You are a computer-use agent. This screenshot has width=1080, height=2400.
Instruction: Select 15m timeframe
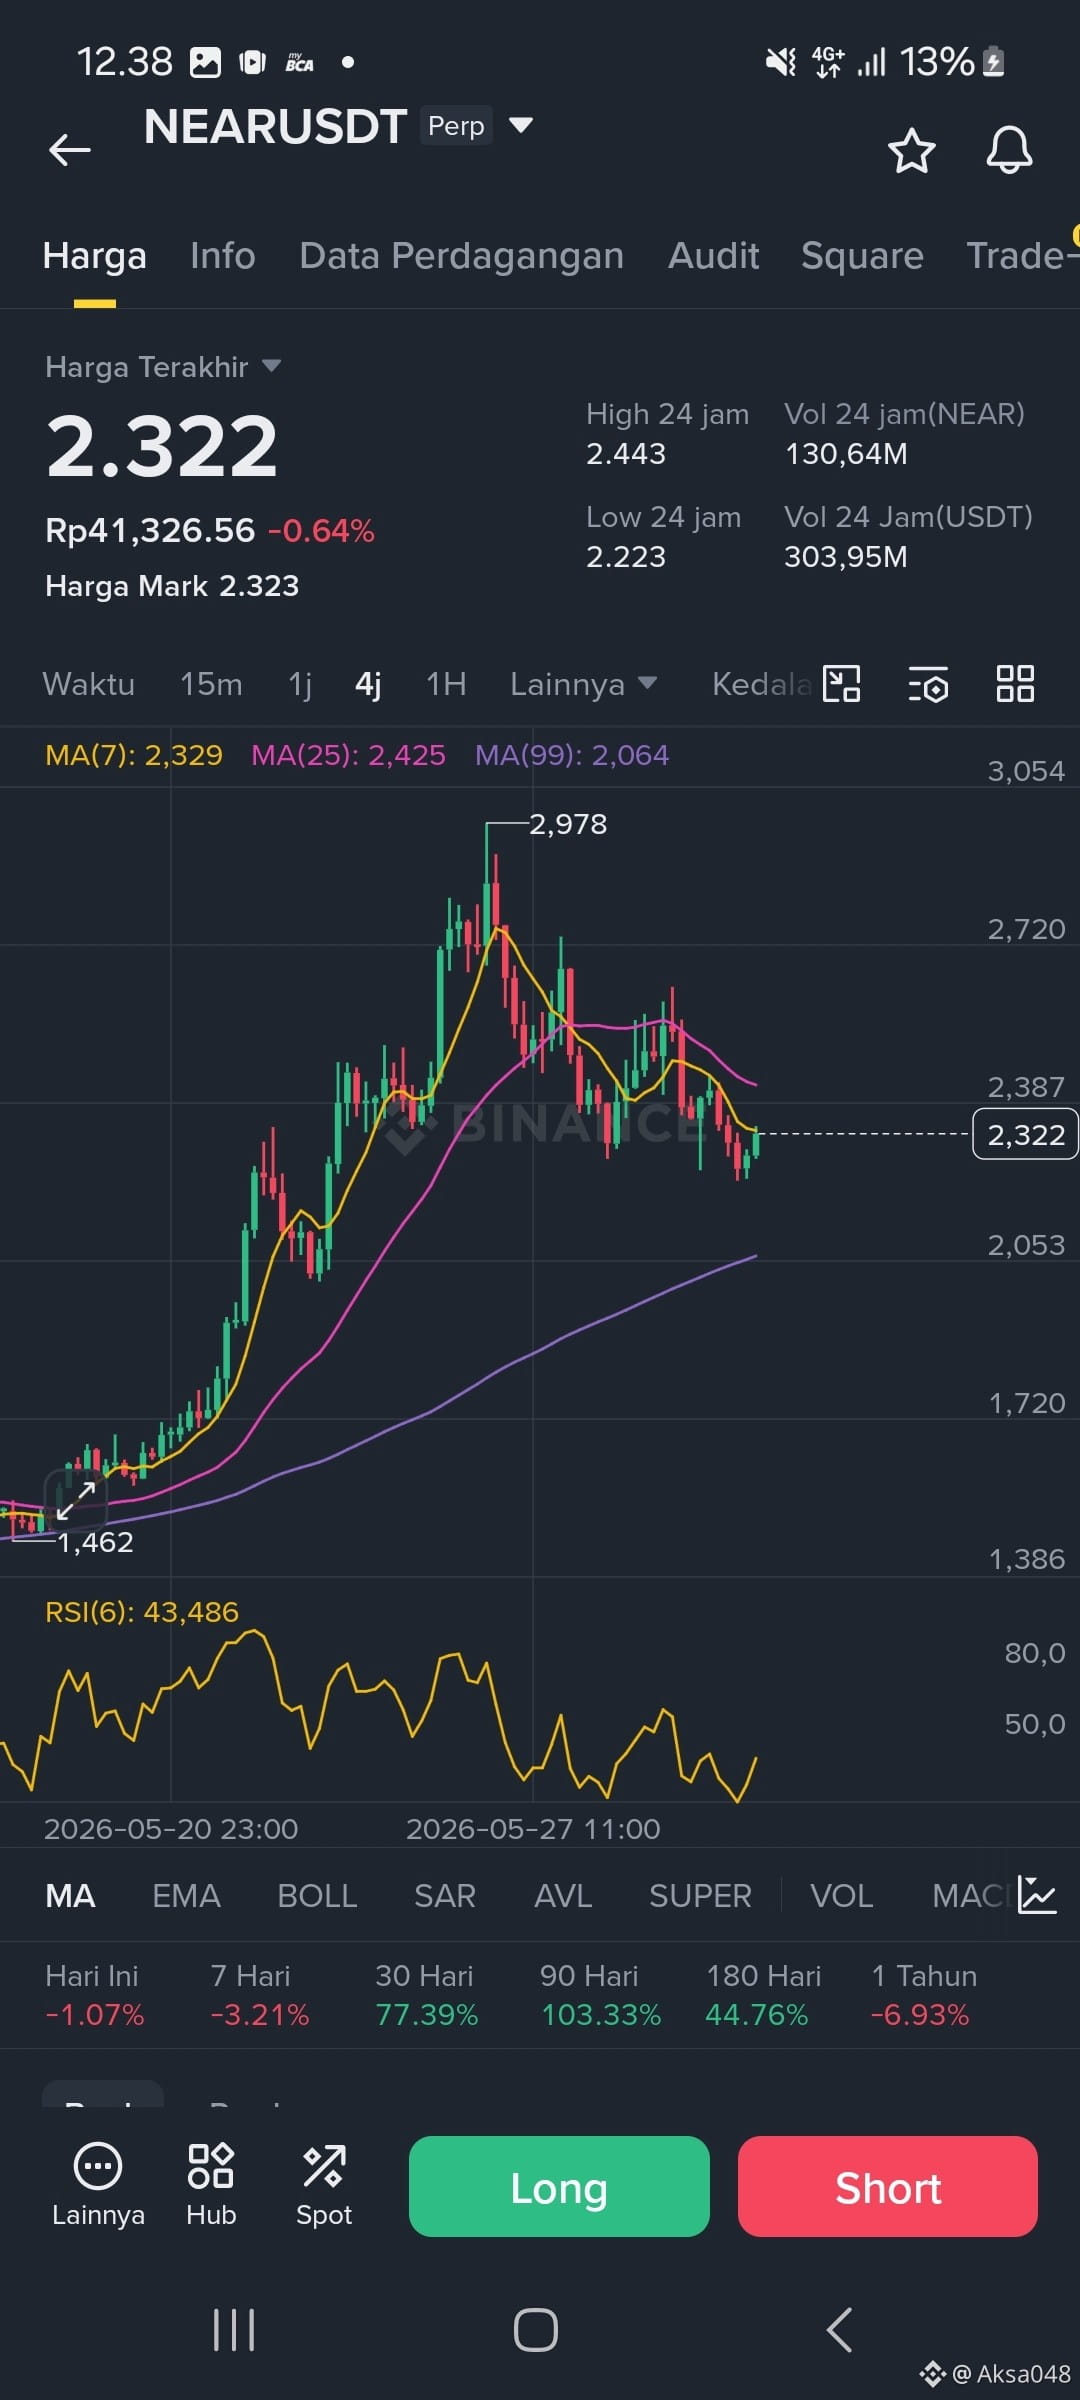click(211, 684)
